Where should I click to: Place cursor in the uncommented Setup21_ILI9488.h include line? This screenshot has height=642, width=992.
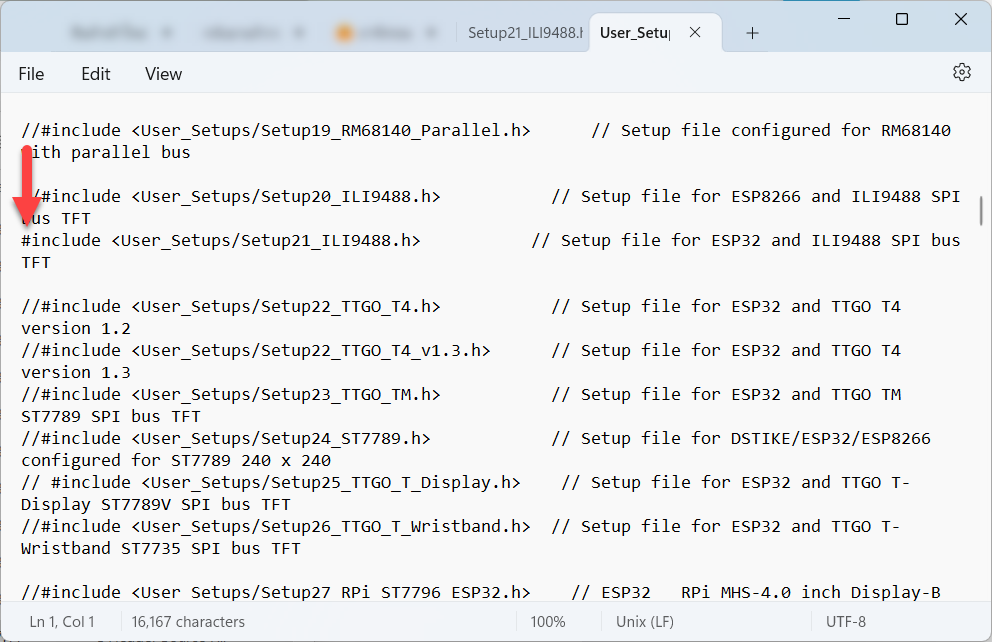pyautogui.click(x=220, y=240)
